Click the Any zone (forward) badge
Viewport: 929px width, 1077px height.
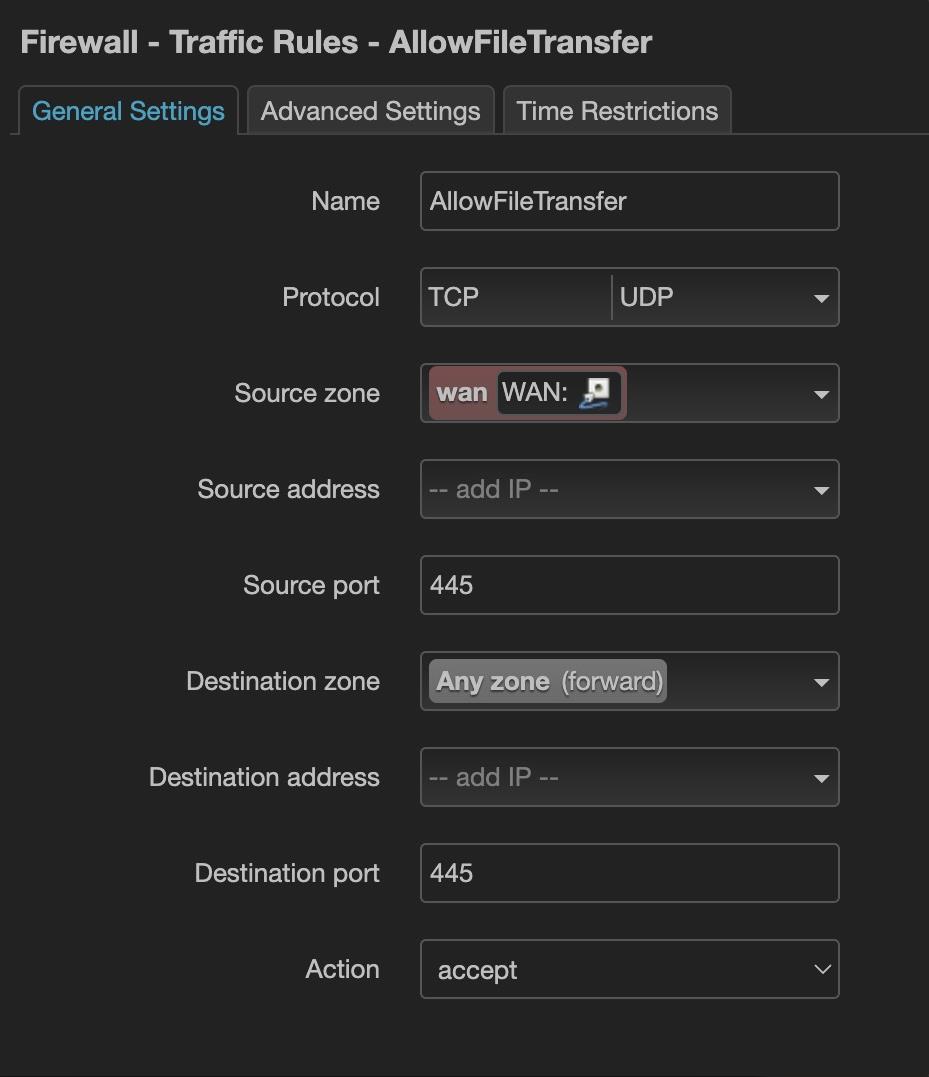point(548,681)
